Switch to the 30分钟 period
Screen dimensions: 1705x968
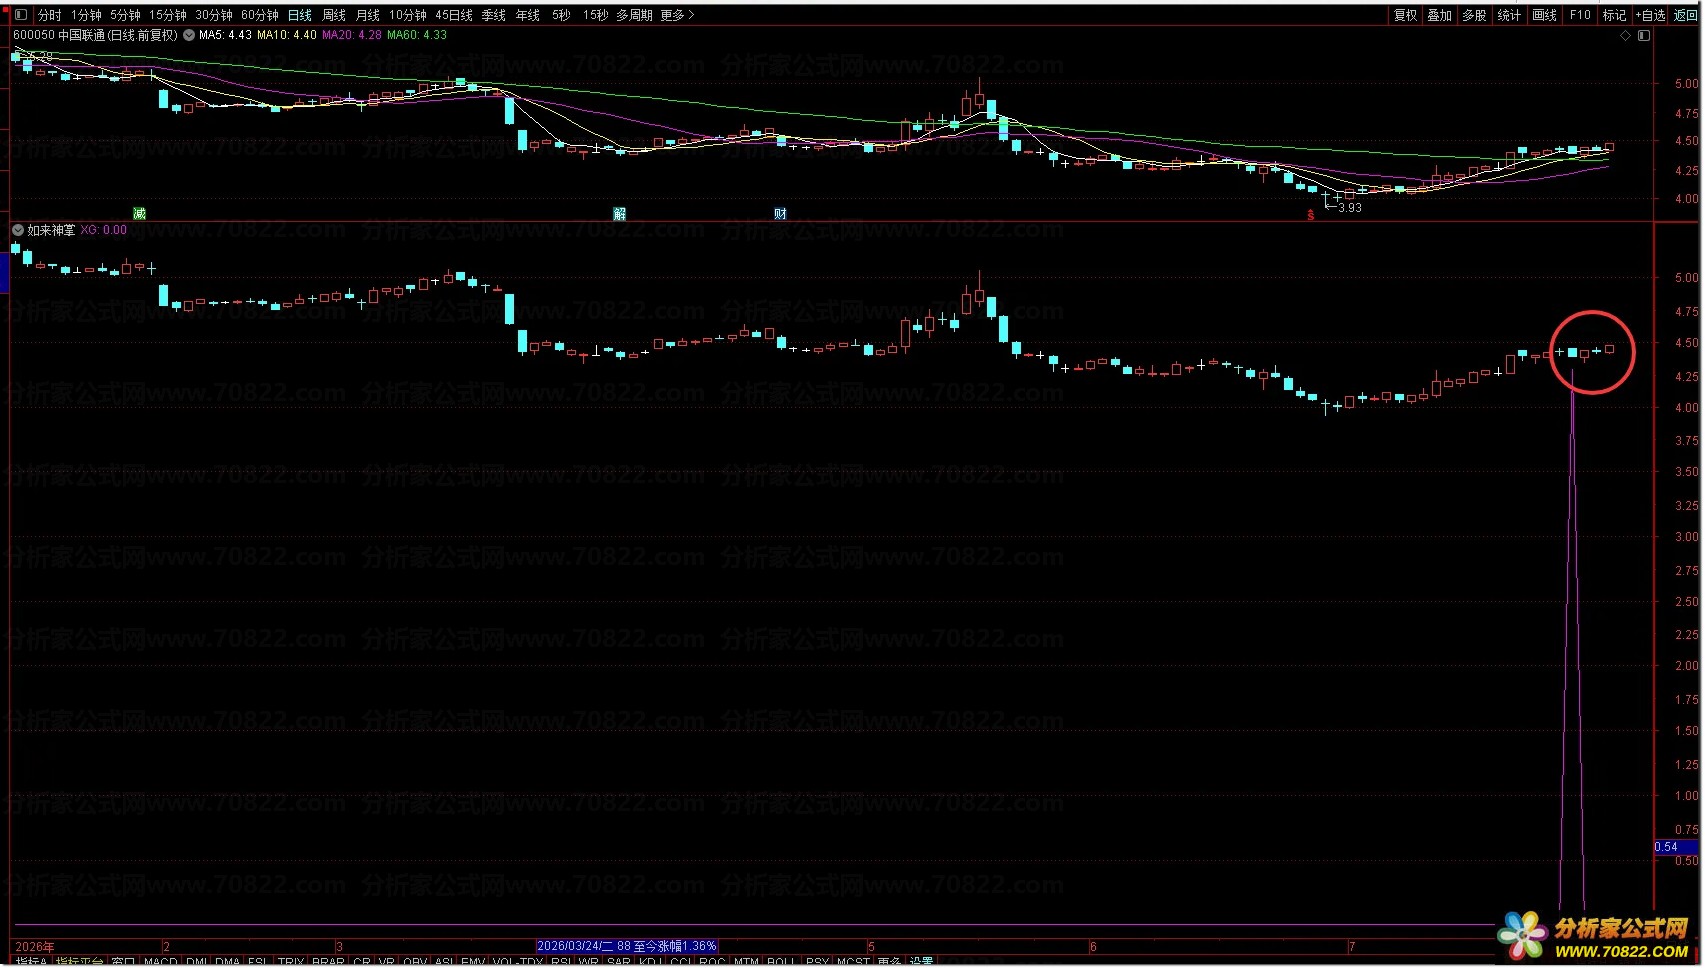coord(214,15)
